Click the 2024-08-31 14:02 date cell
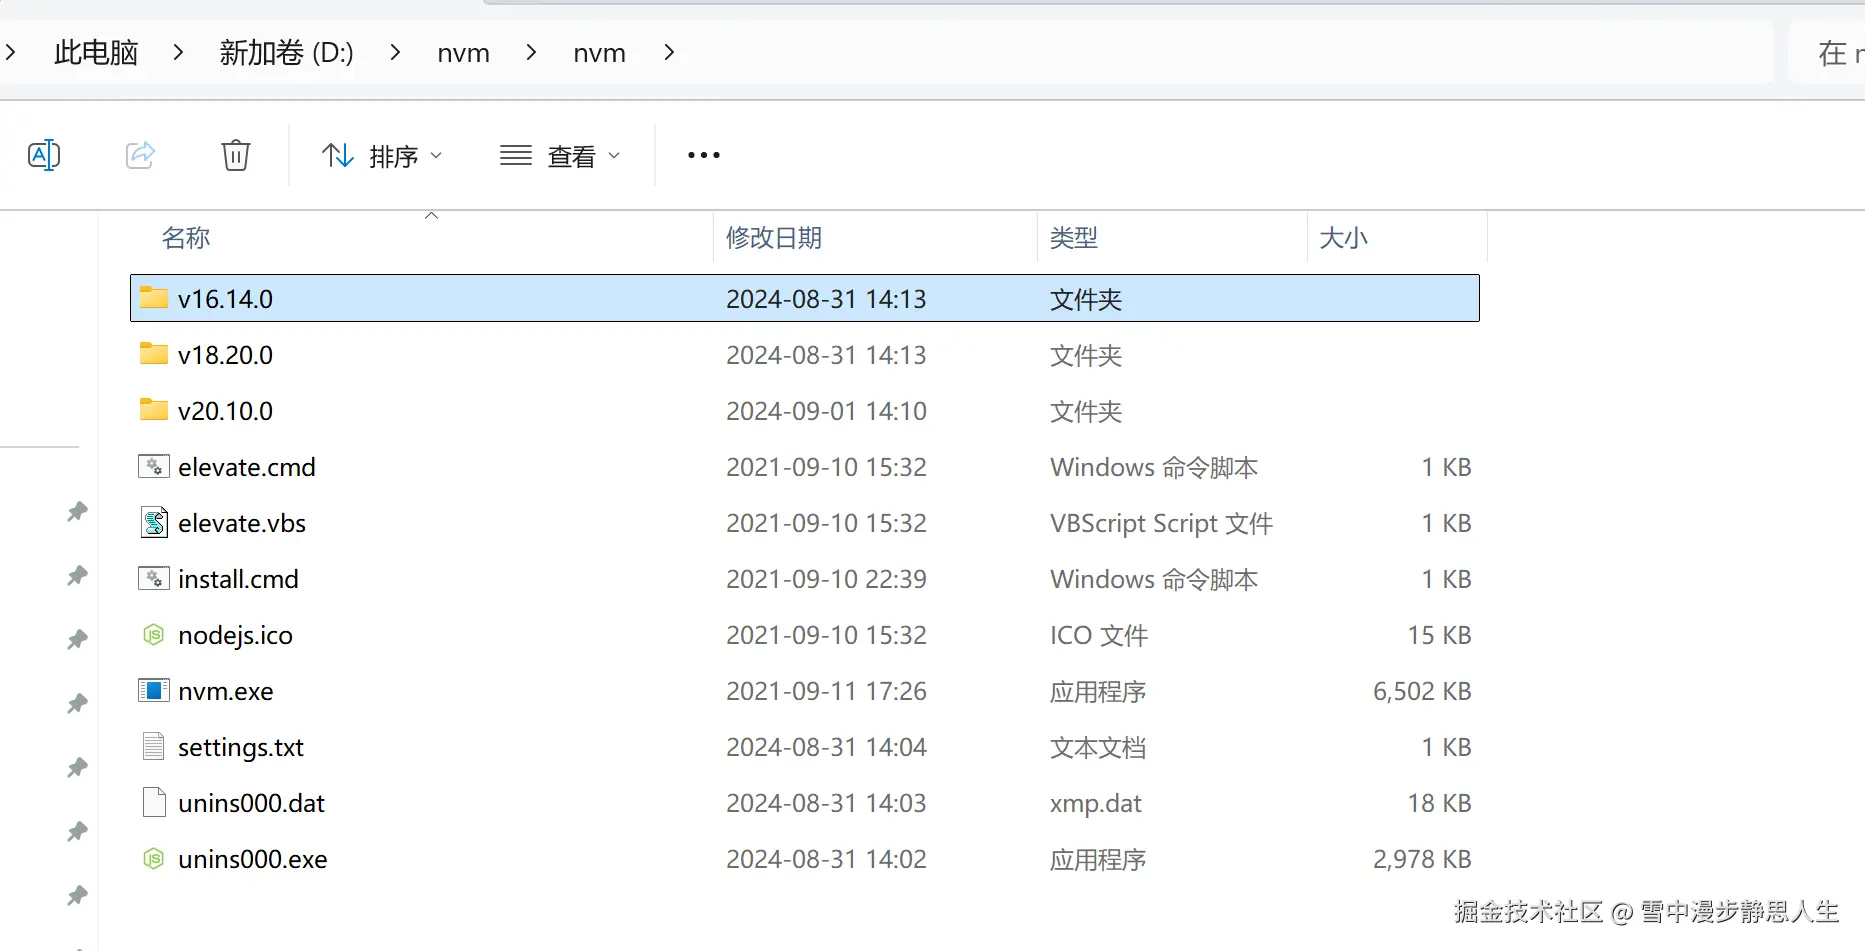 [826, 859]
